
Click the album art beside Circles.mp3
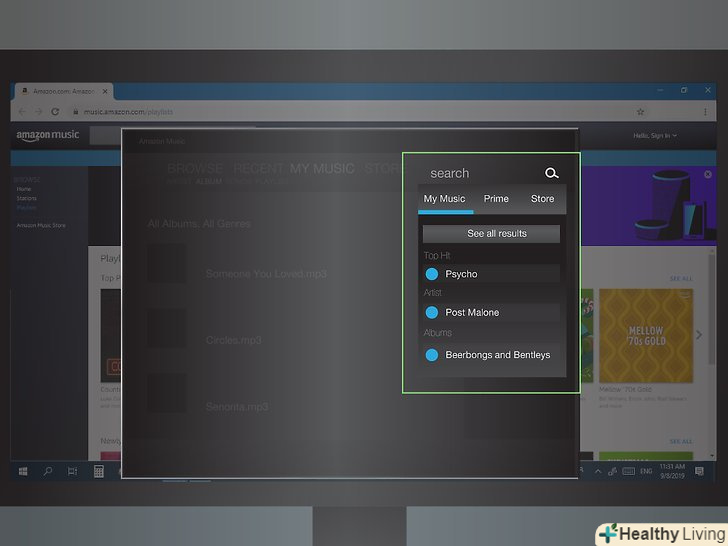[x=167, y=328]
